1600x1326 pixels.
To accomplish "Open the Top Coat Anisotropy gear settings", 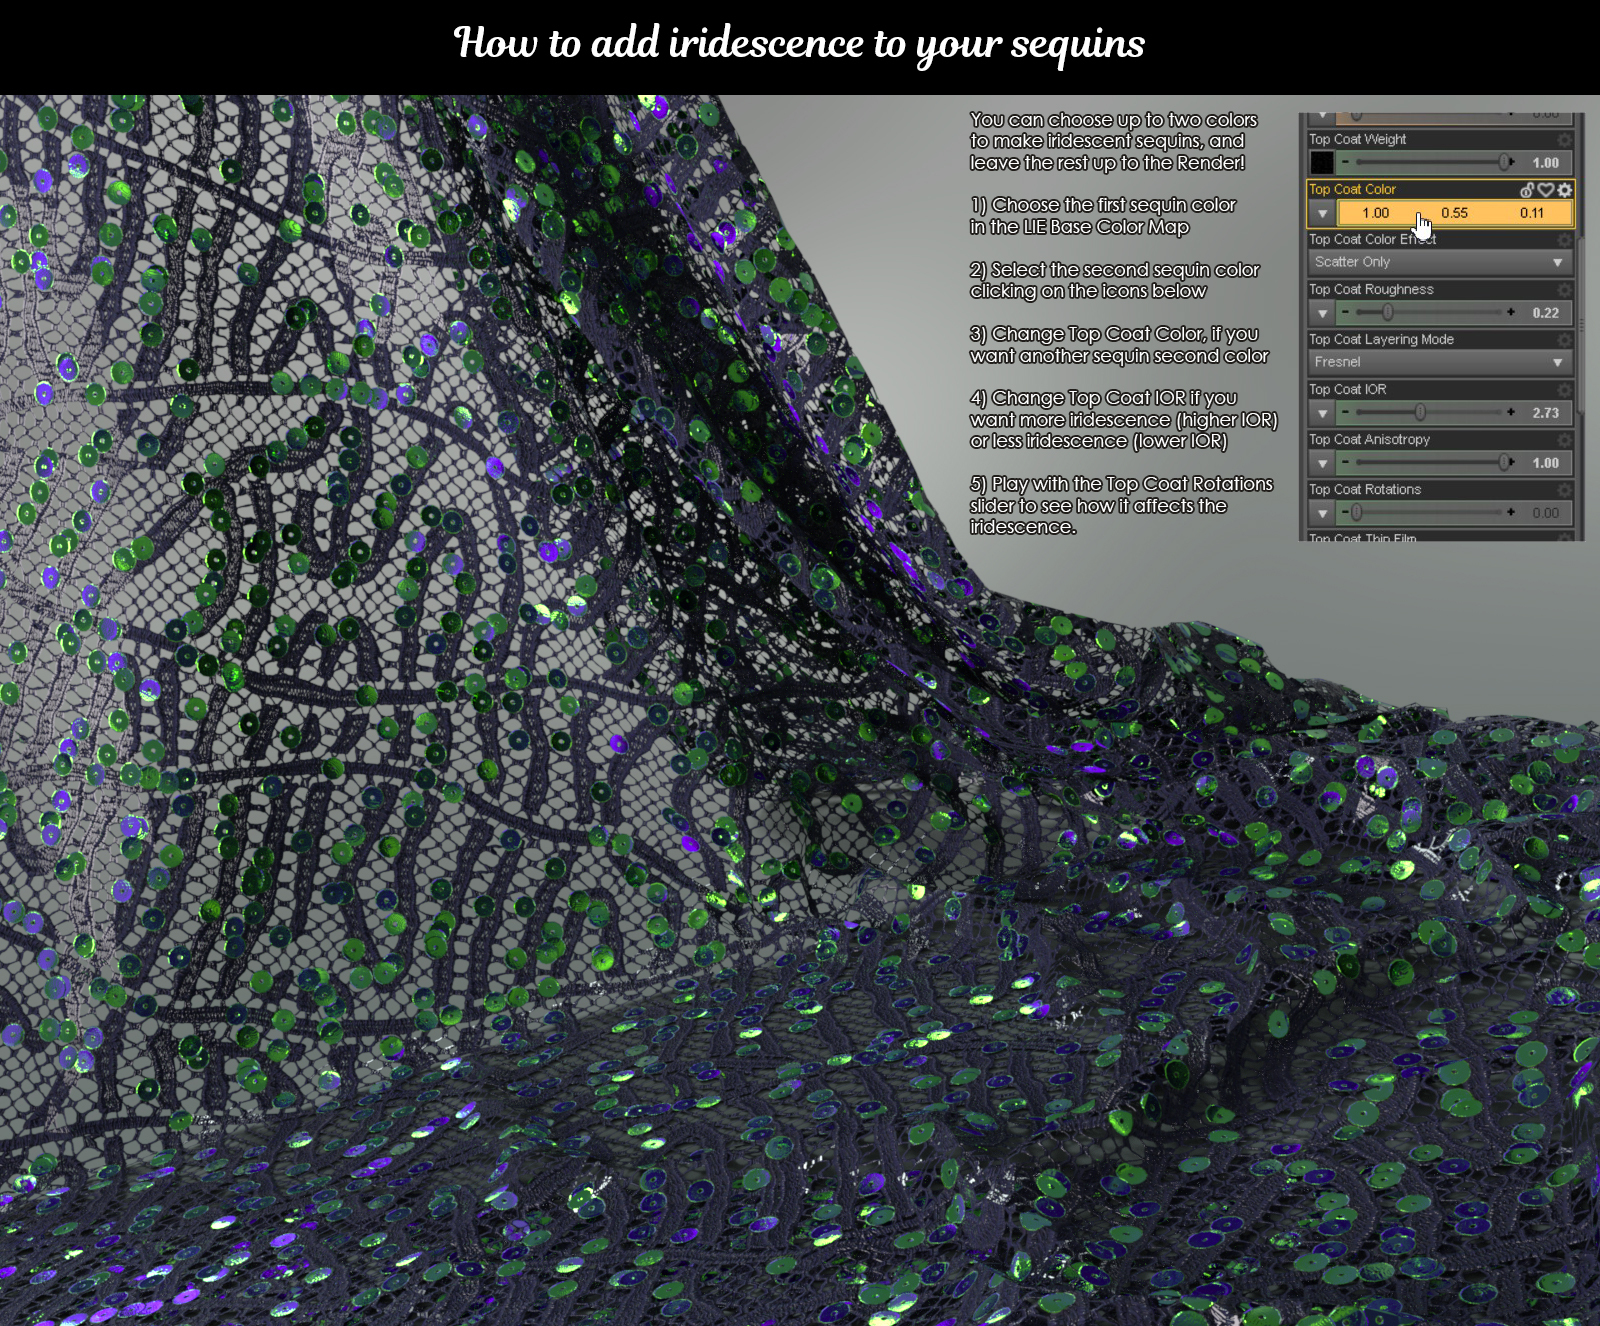I will coord(1565,439).
